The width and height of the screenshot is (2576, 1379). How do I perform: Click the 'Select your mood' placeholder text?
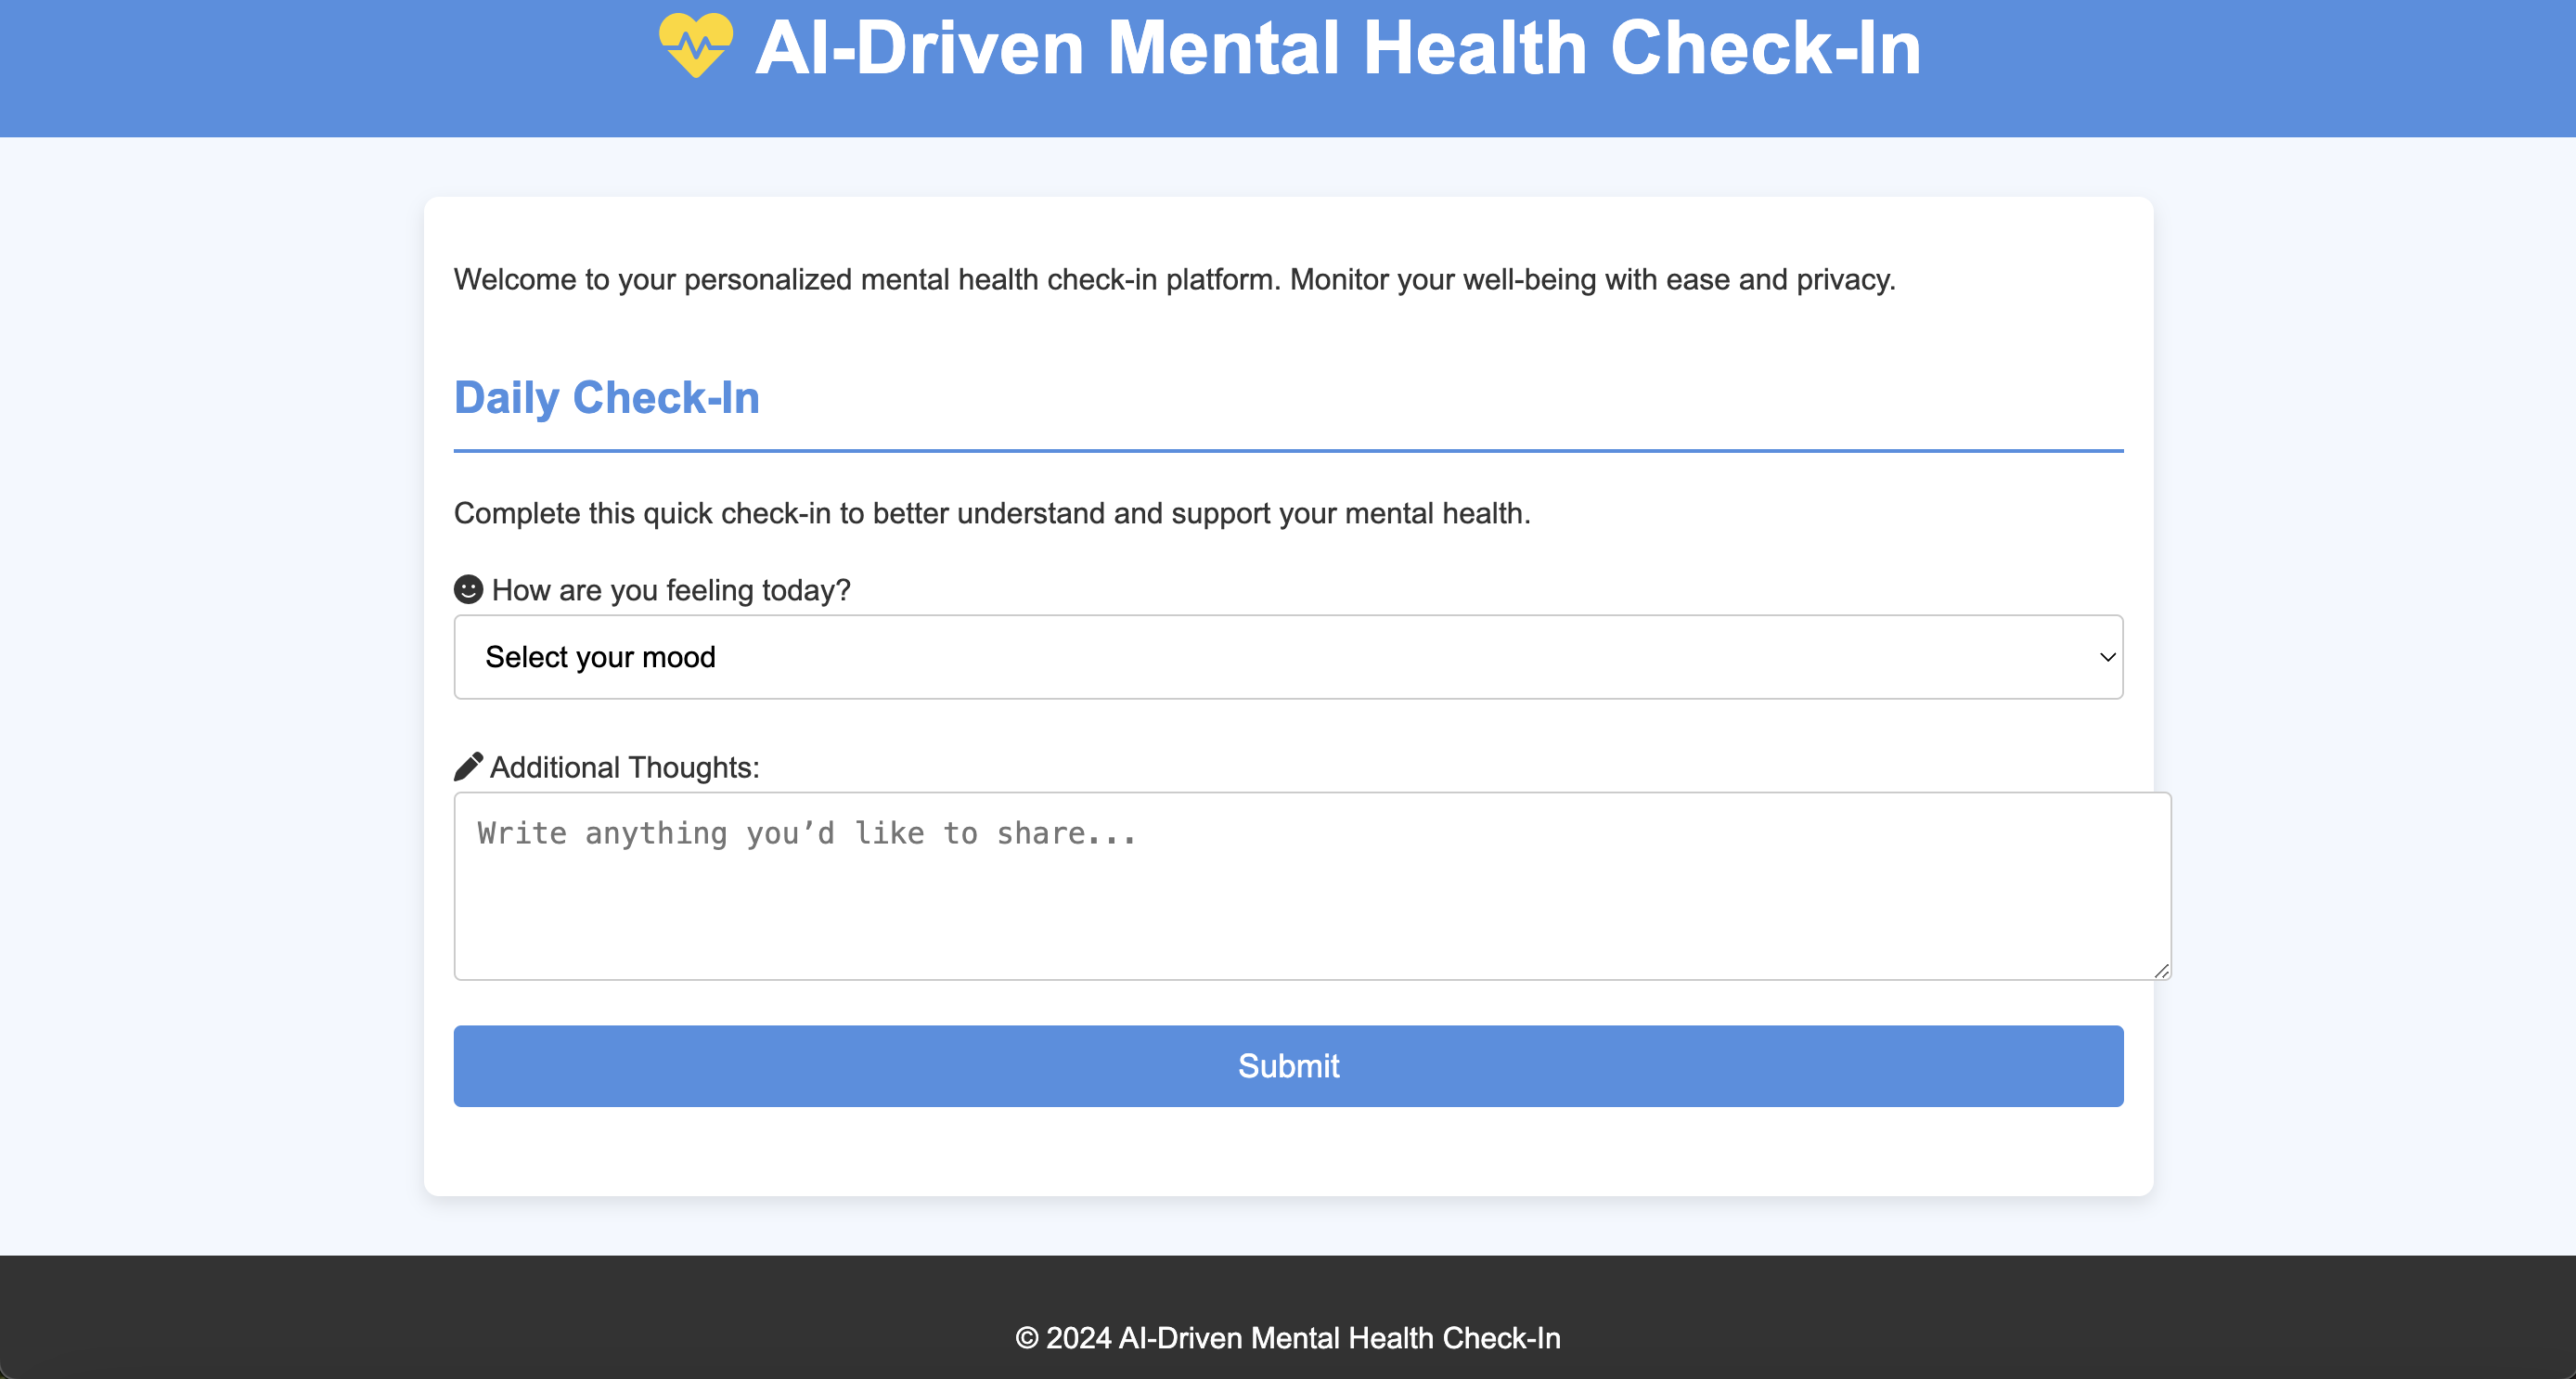point(600,657)
